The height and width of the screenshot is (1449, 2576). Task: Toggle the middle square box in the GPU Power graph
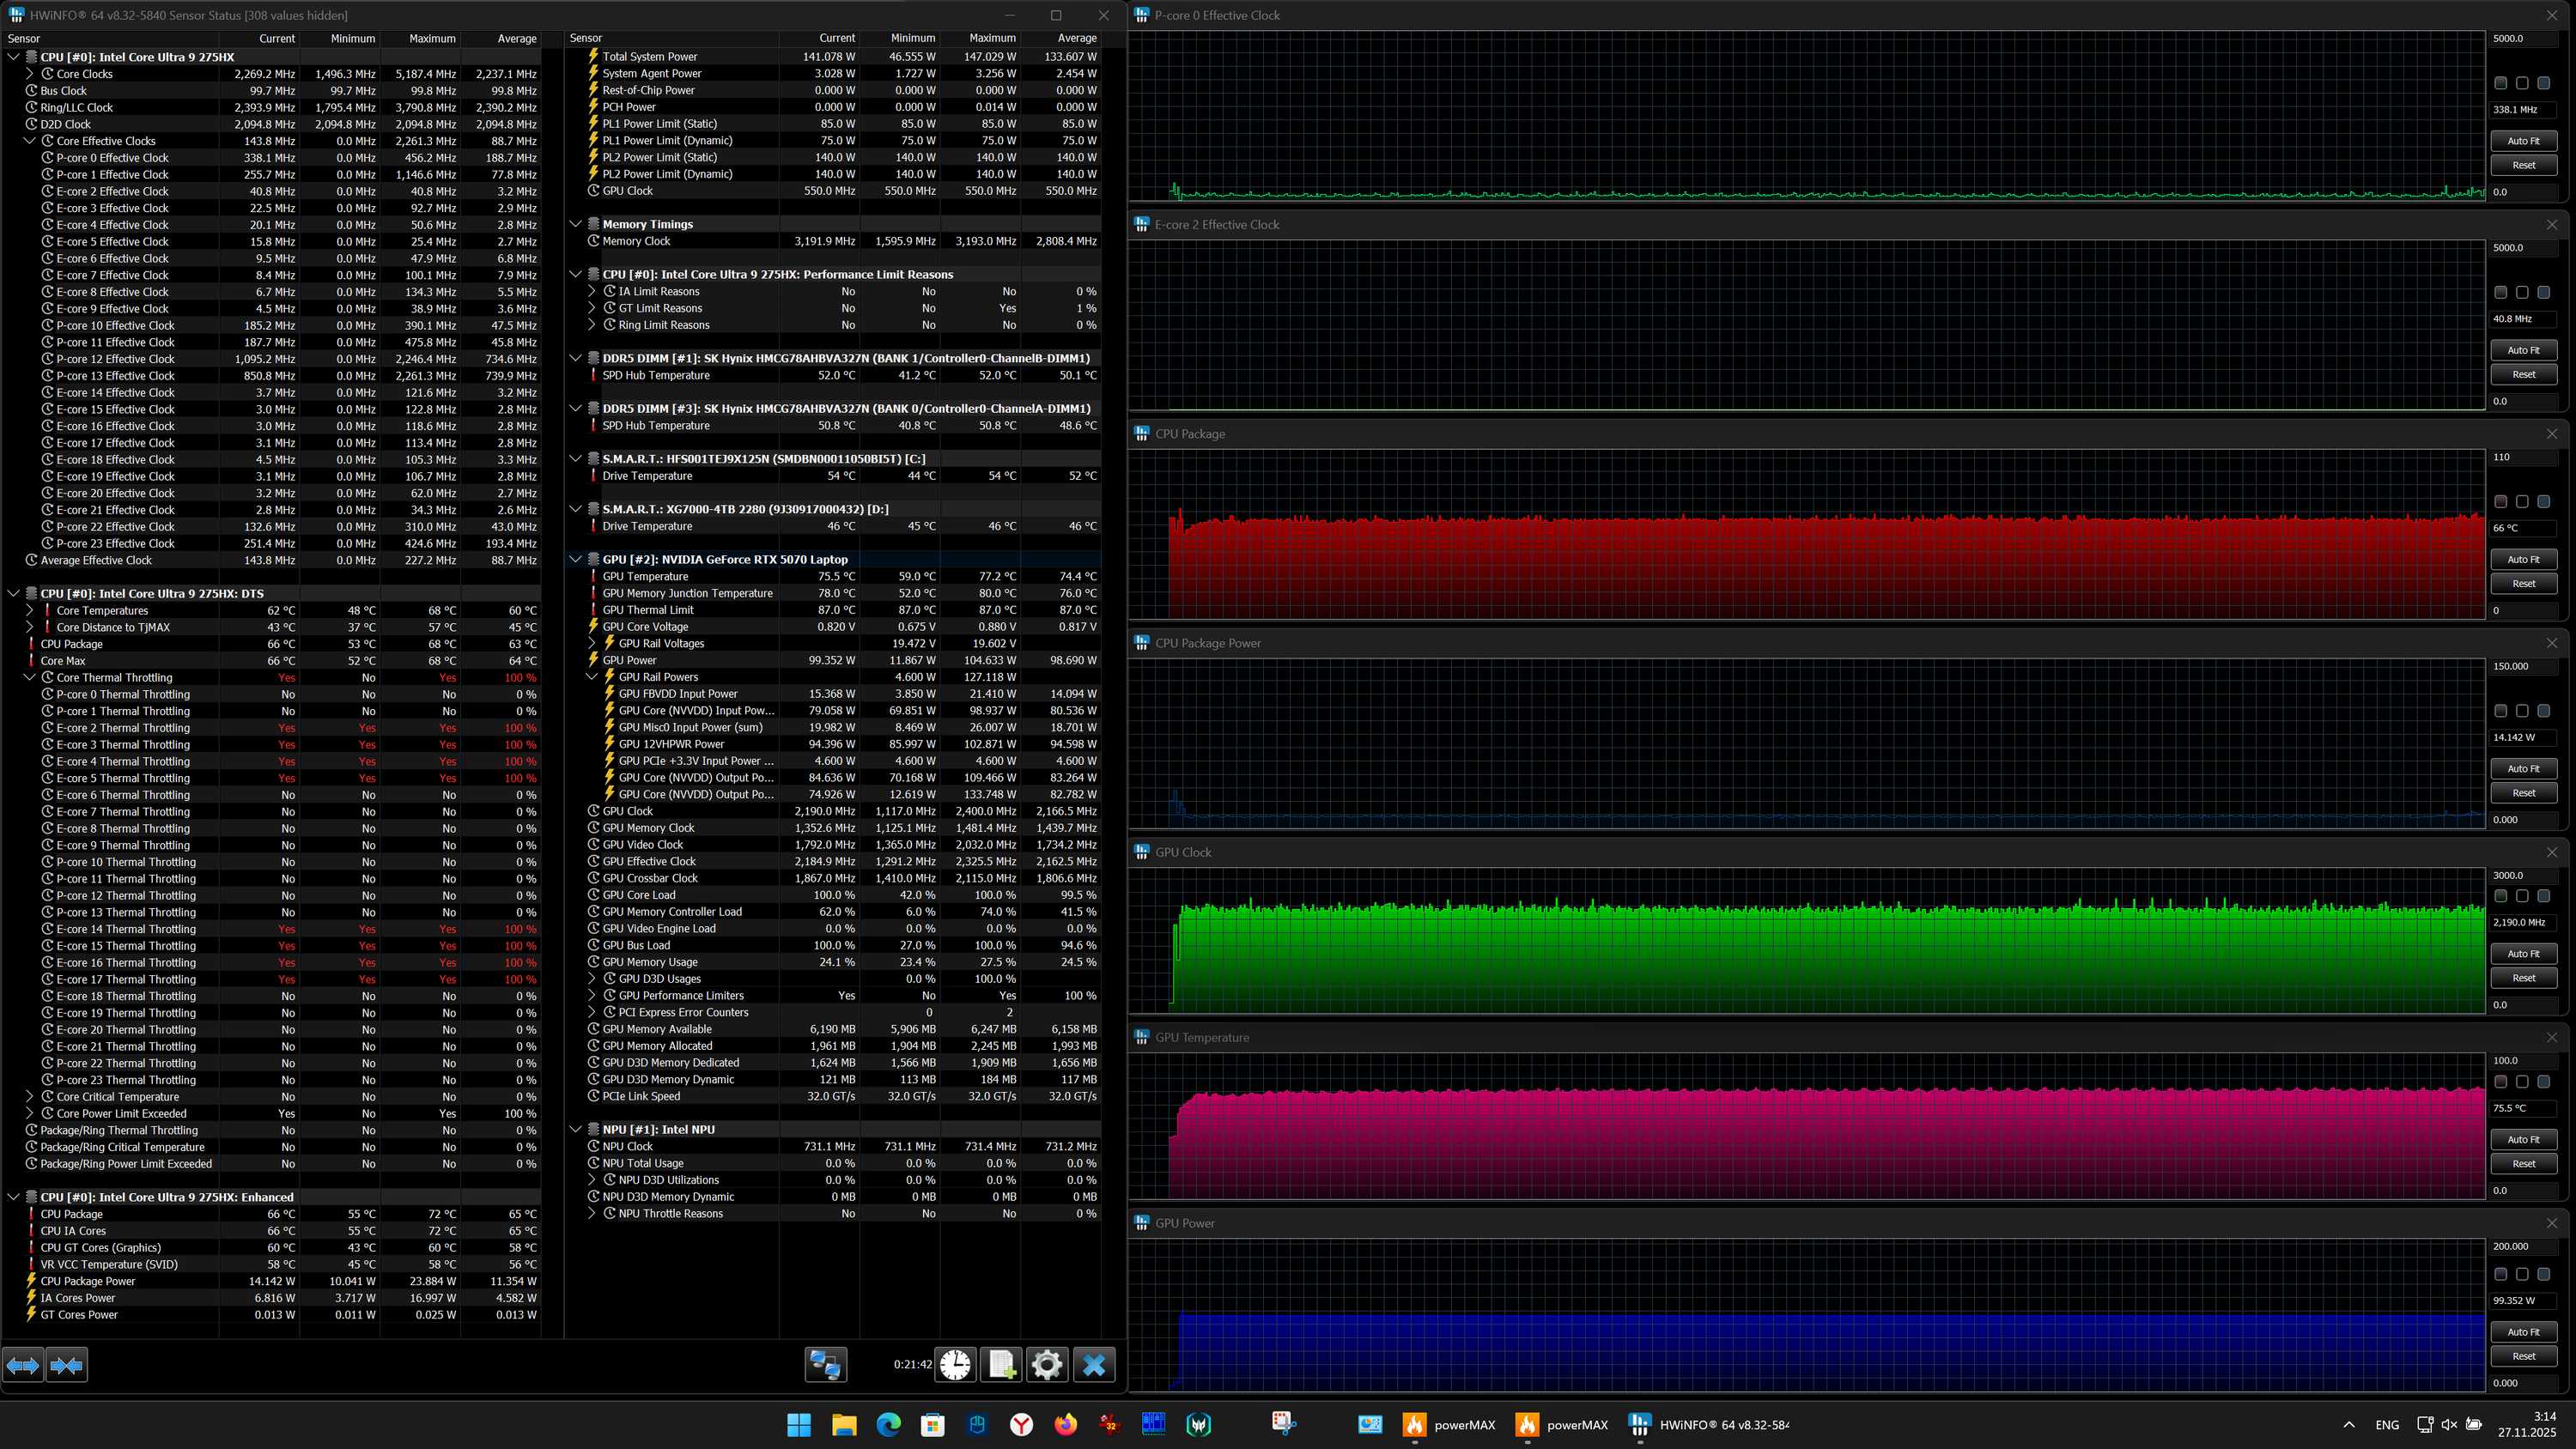[x=2522, y=1274]
